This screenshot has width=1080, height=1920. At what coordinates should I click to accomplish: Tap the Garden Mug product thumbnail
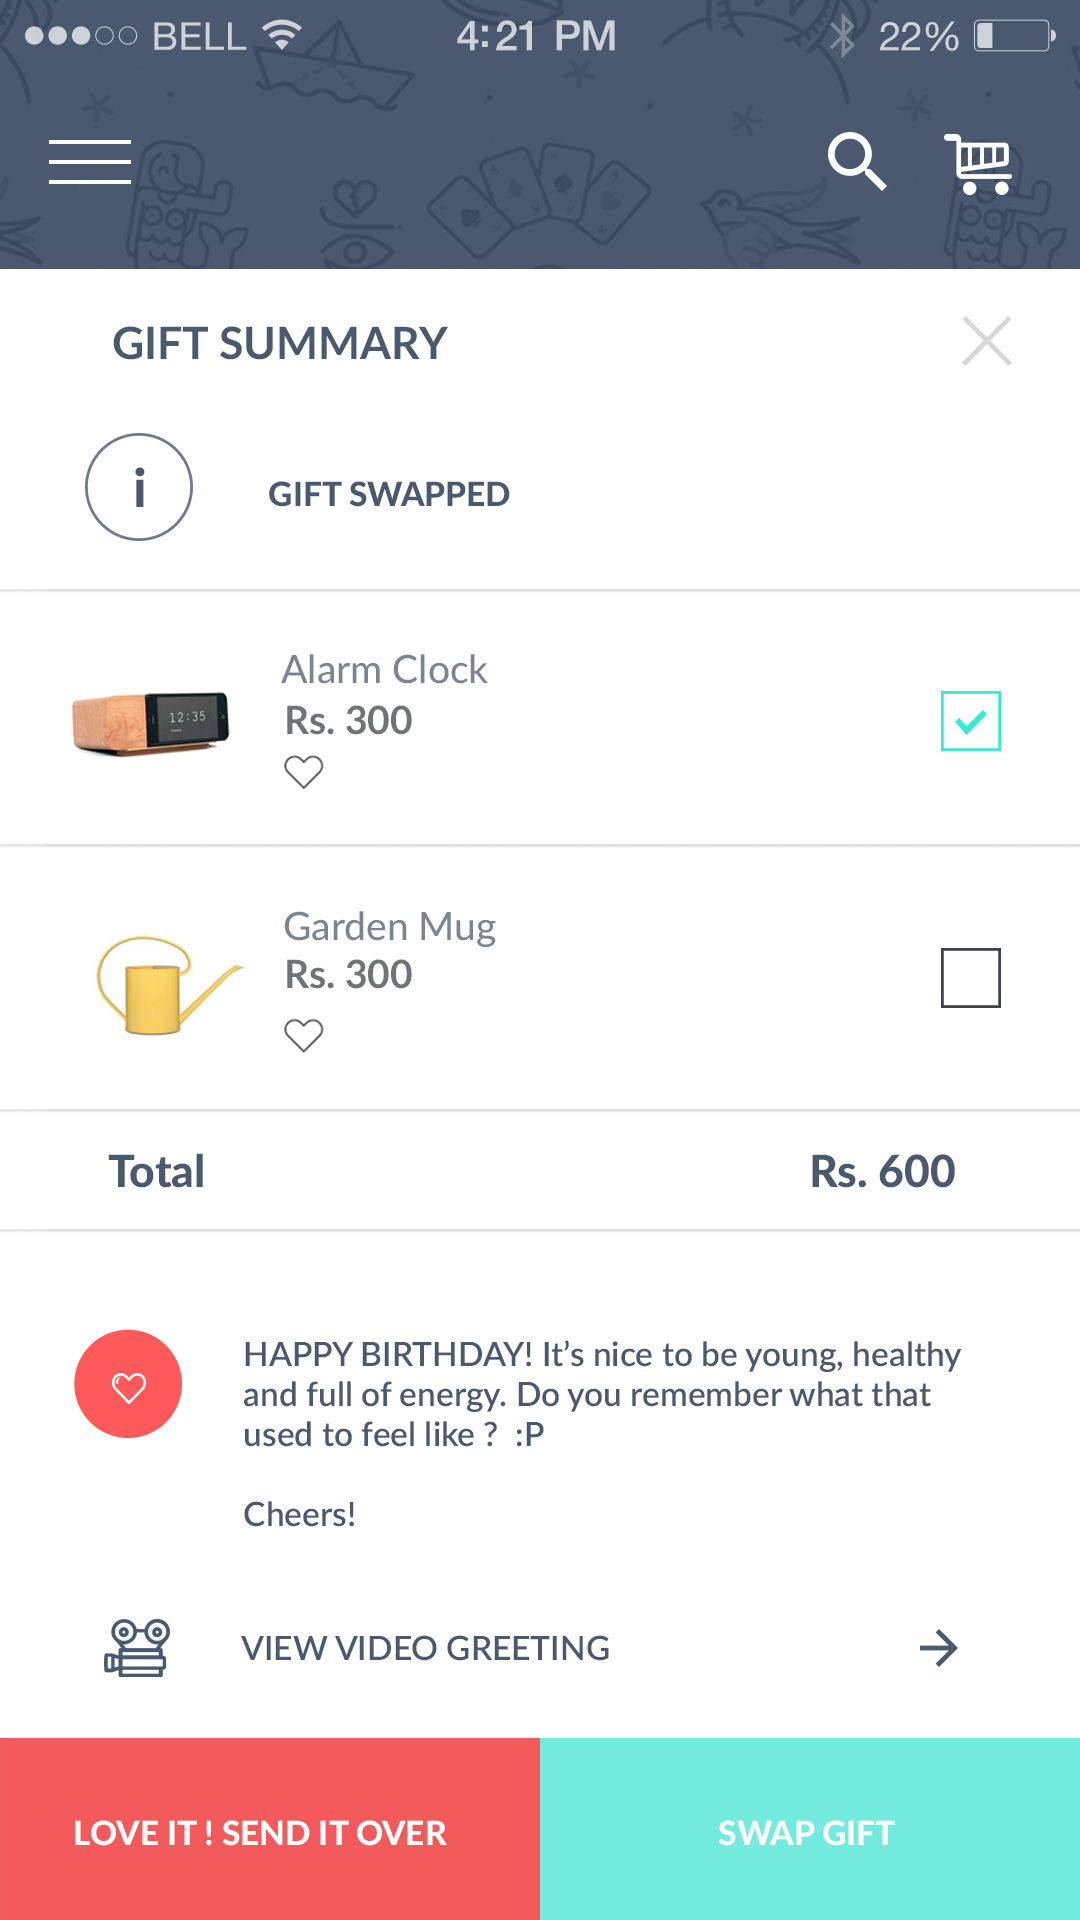(x=166, y=984)
